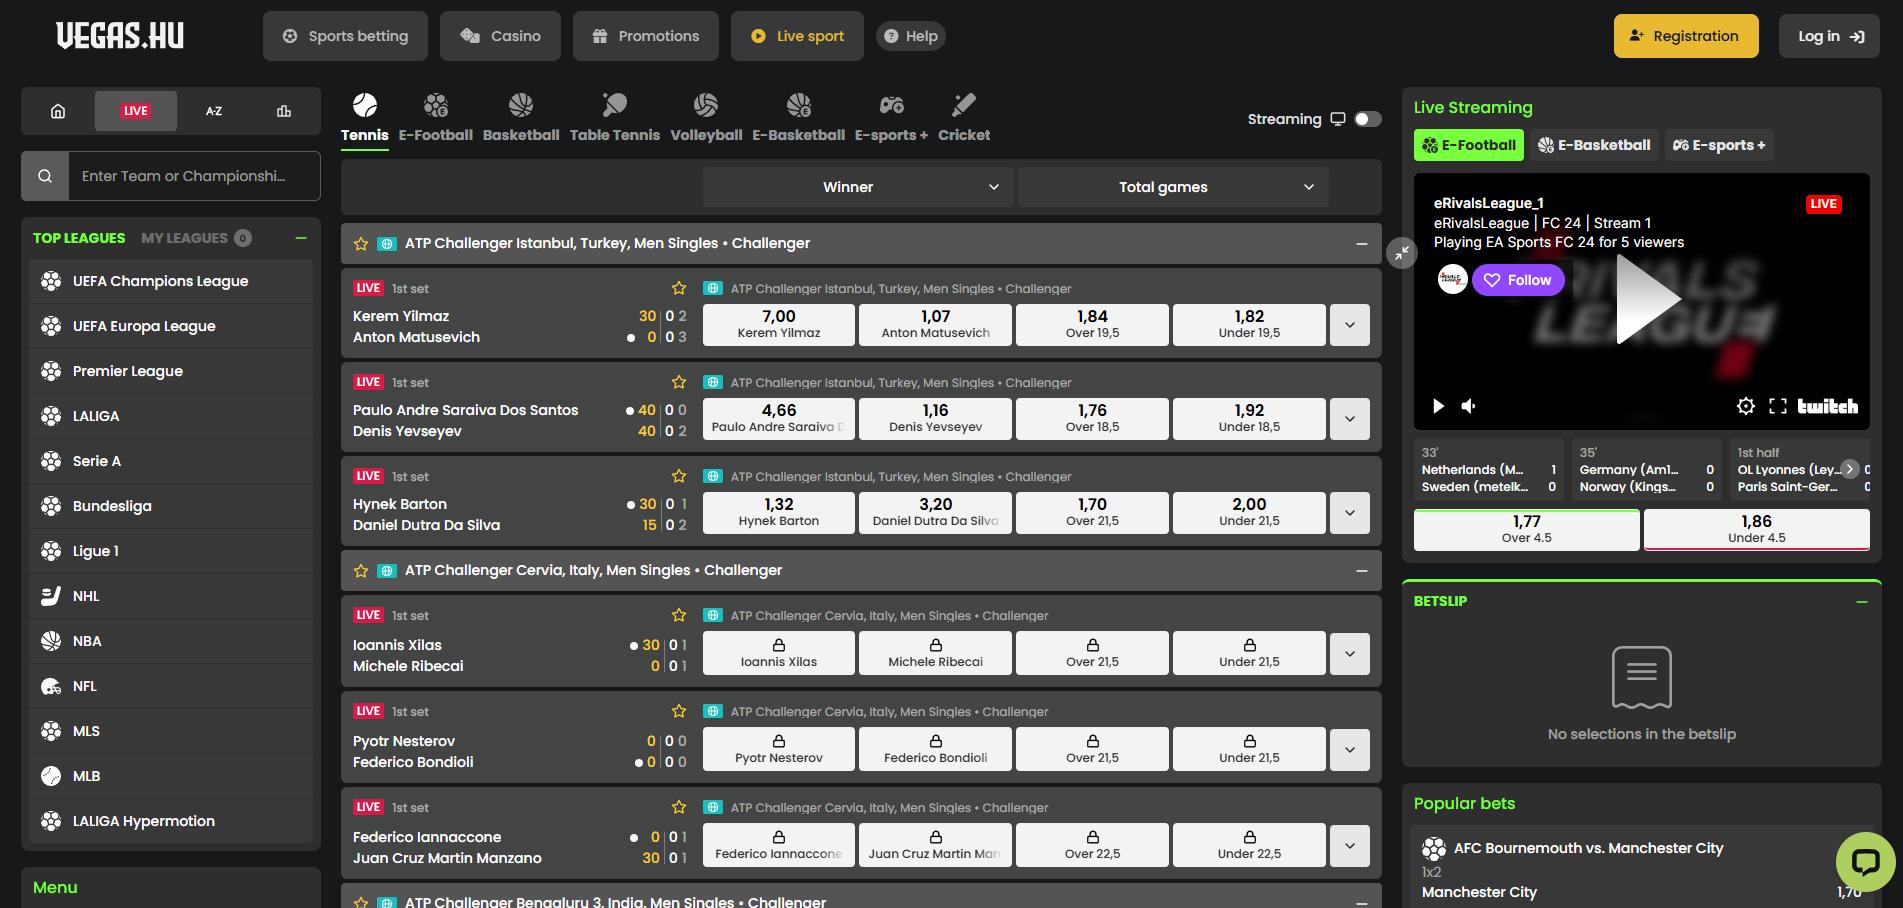Click the Log in button
Screen dimensions: 1903x908
pos(1830,36)
